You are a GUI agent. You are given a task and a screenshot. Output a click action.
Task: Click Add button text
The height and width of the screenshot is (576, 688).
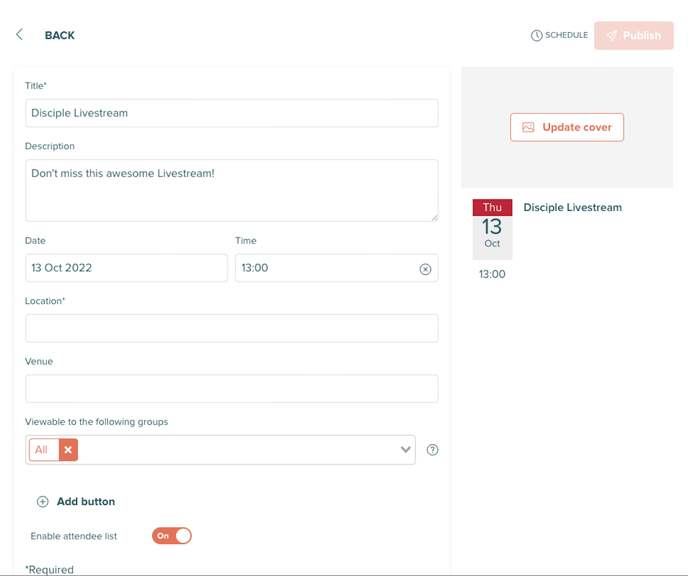coord(86,501)
